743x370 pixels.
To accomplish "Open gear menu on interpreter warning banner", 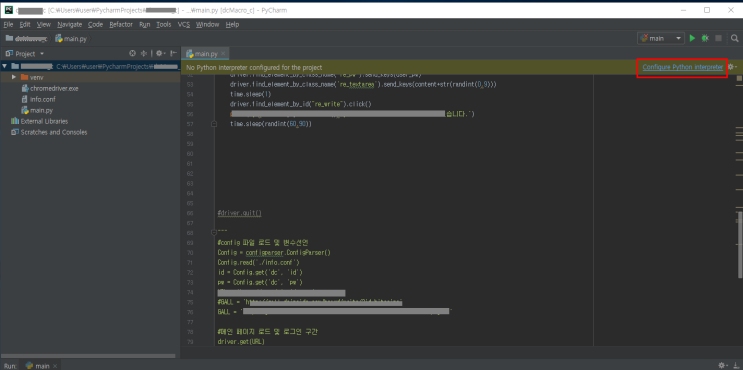I will (732, 67).
